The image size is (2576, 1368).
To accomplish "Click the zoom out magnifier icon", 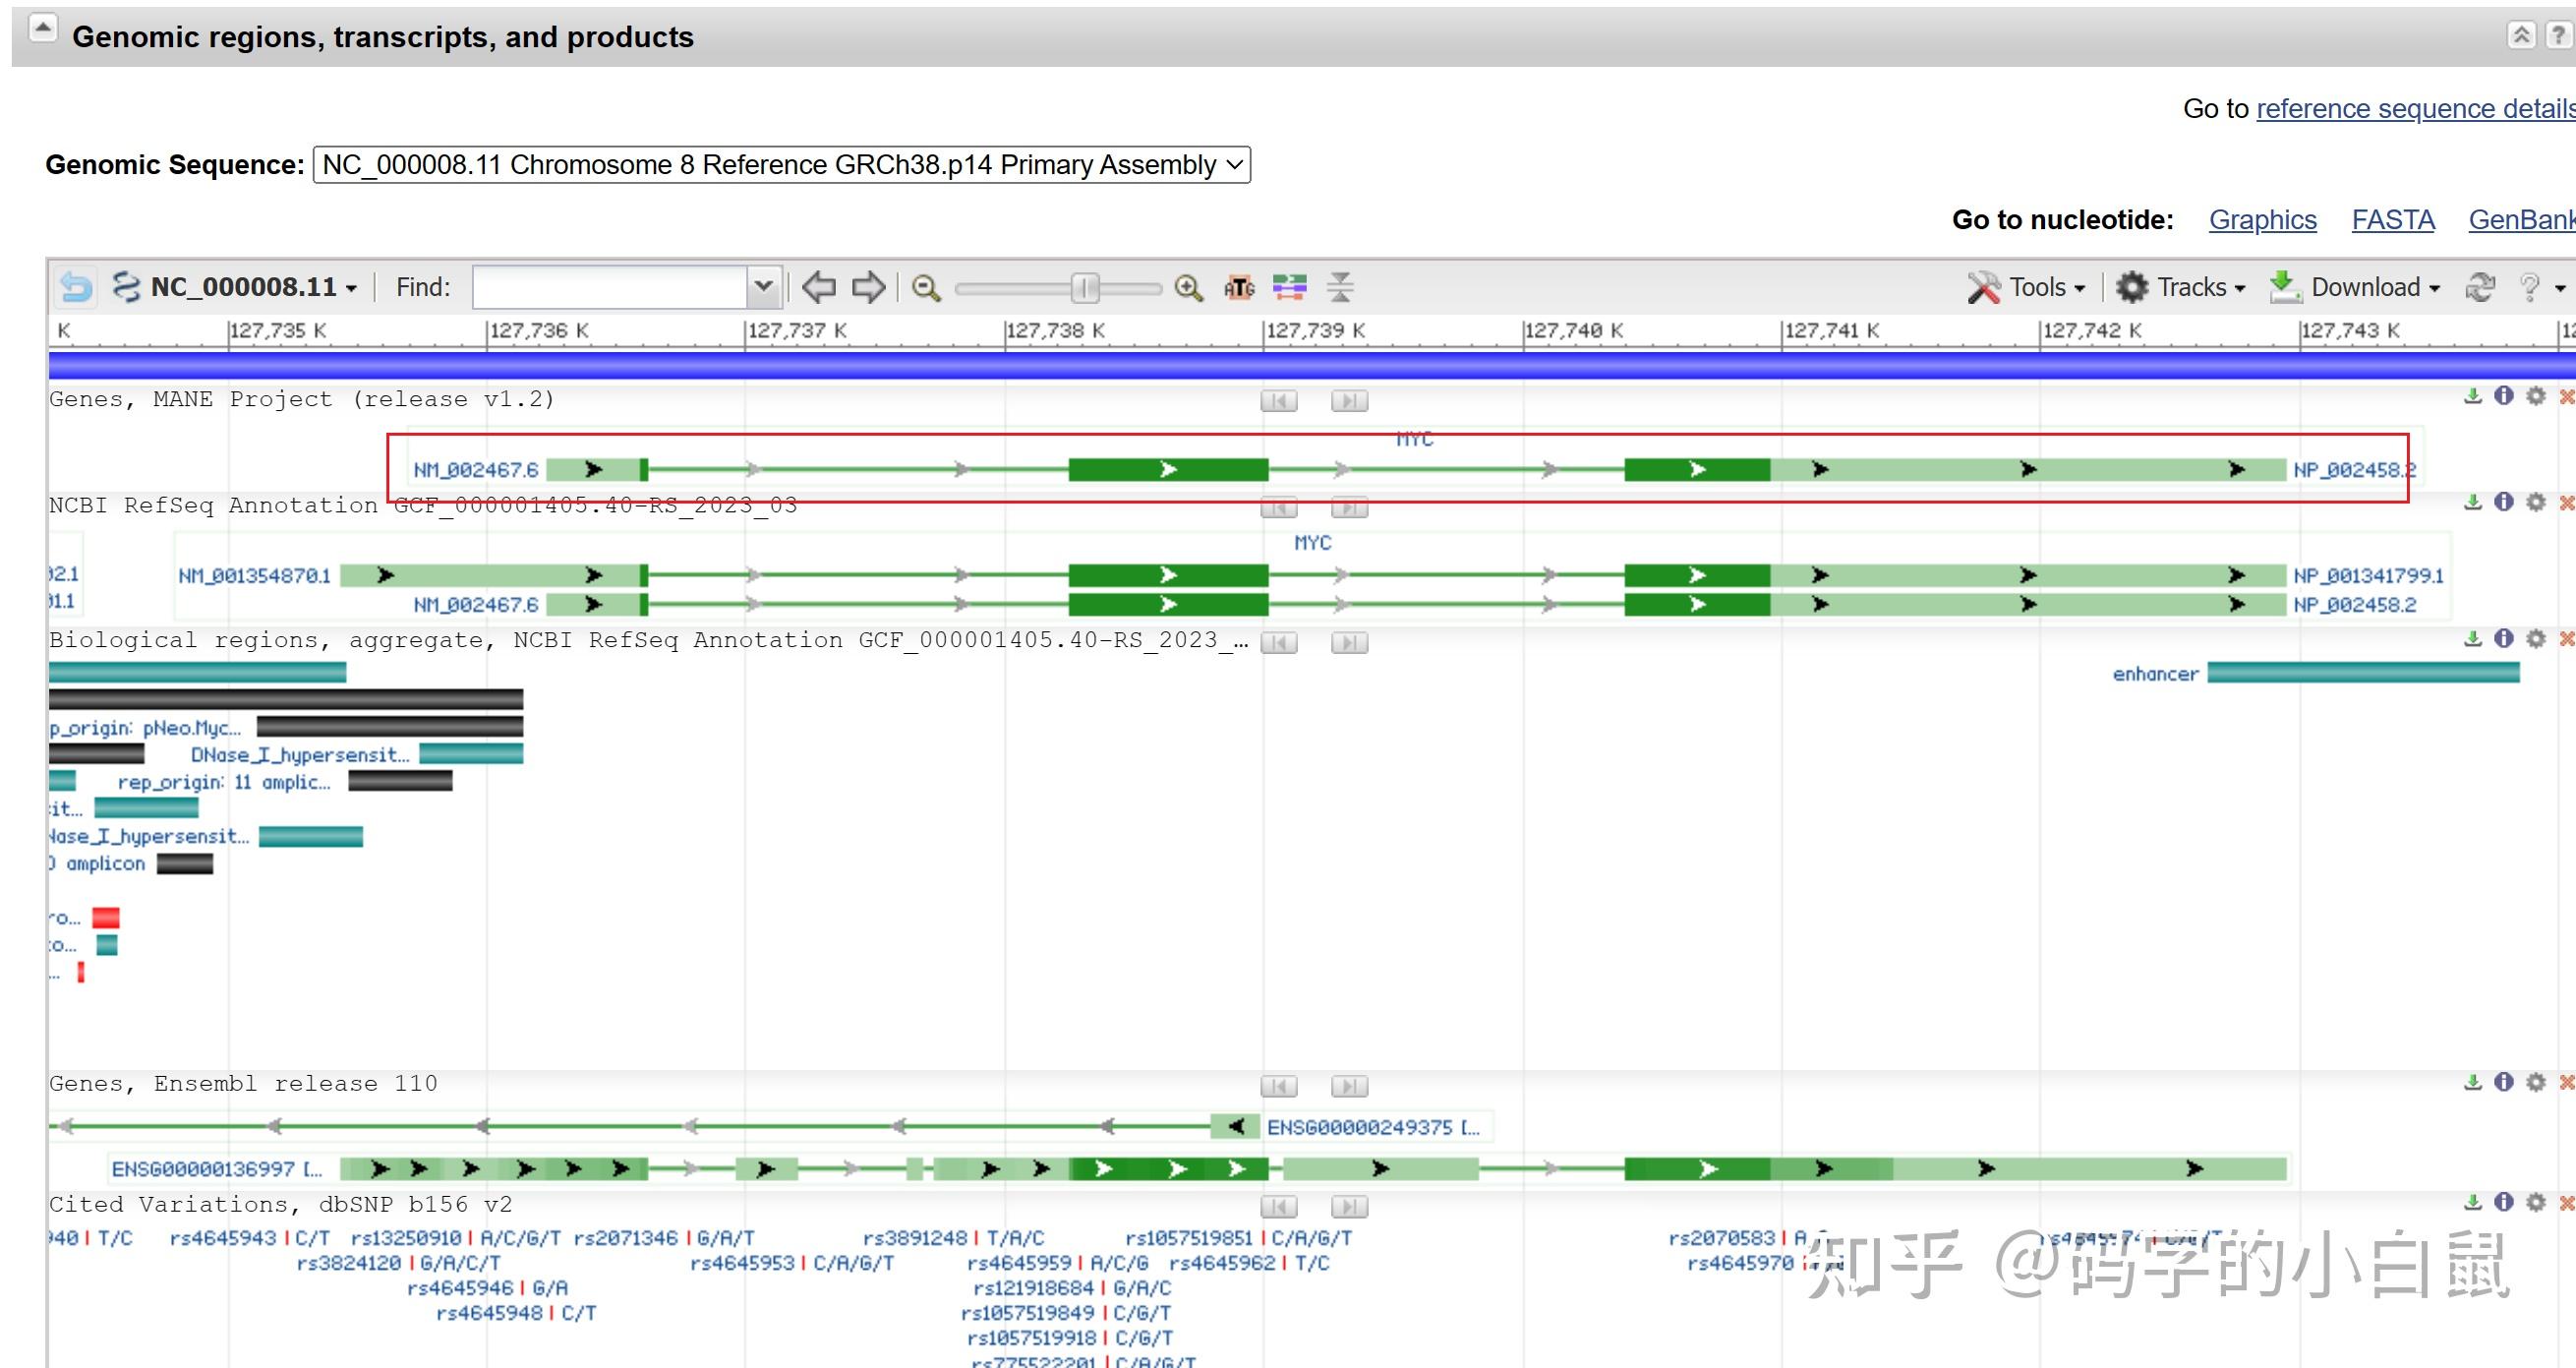I will (926, 288).
